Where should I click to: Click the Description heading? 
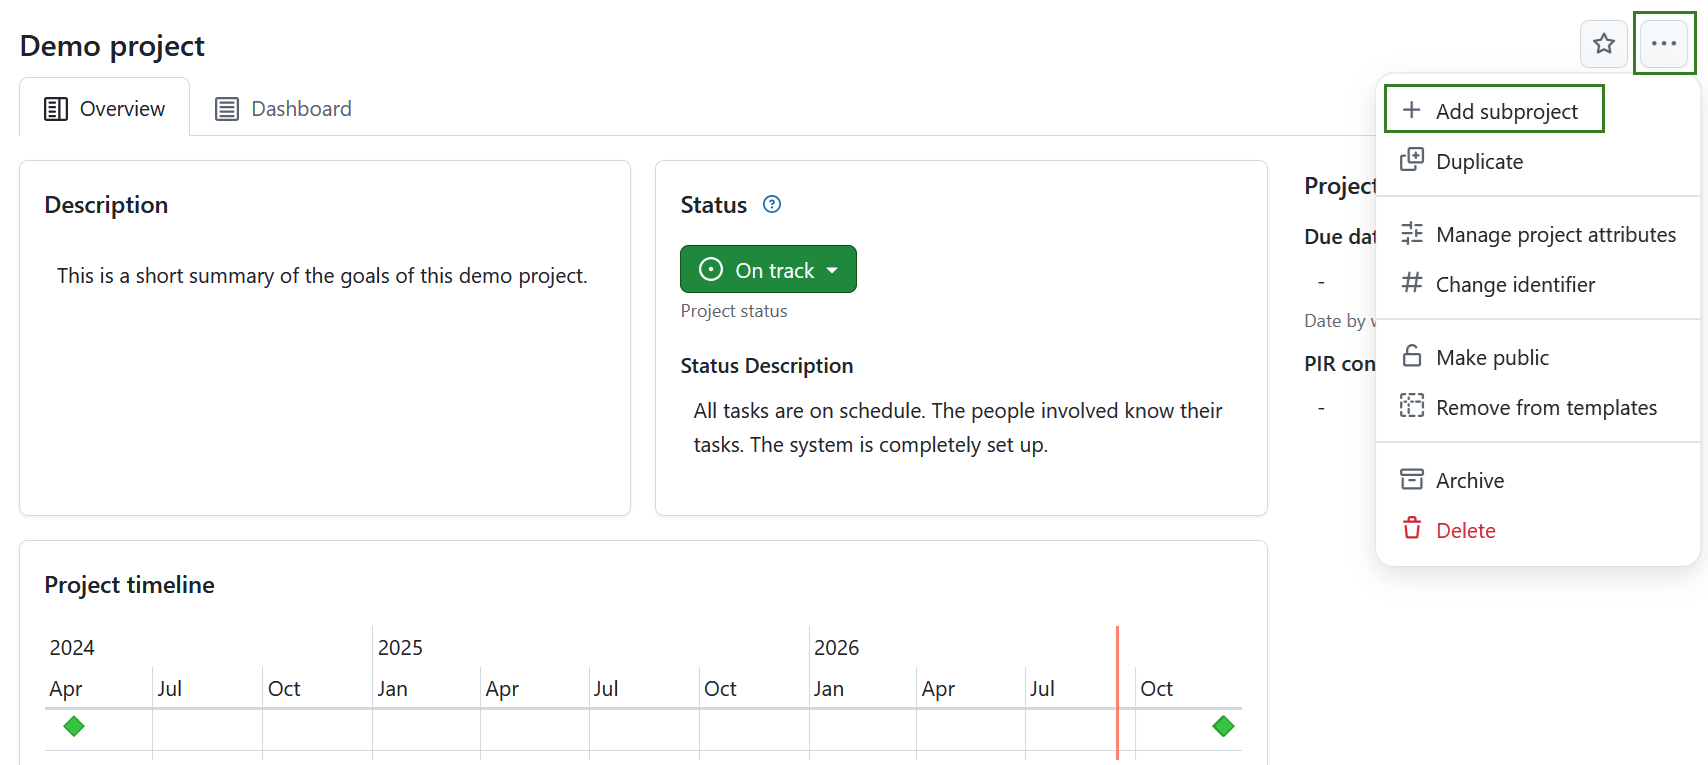[x=106, y=205]
